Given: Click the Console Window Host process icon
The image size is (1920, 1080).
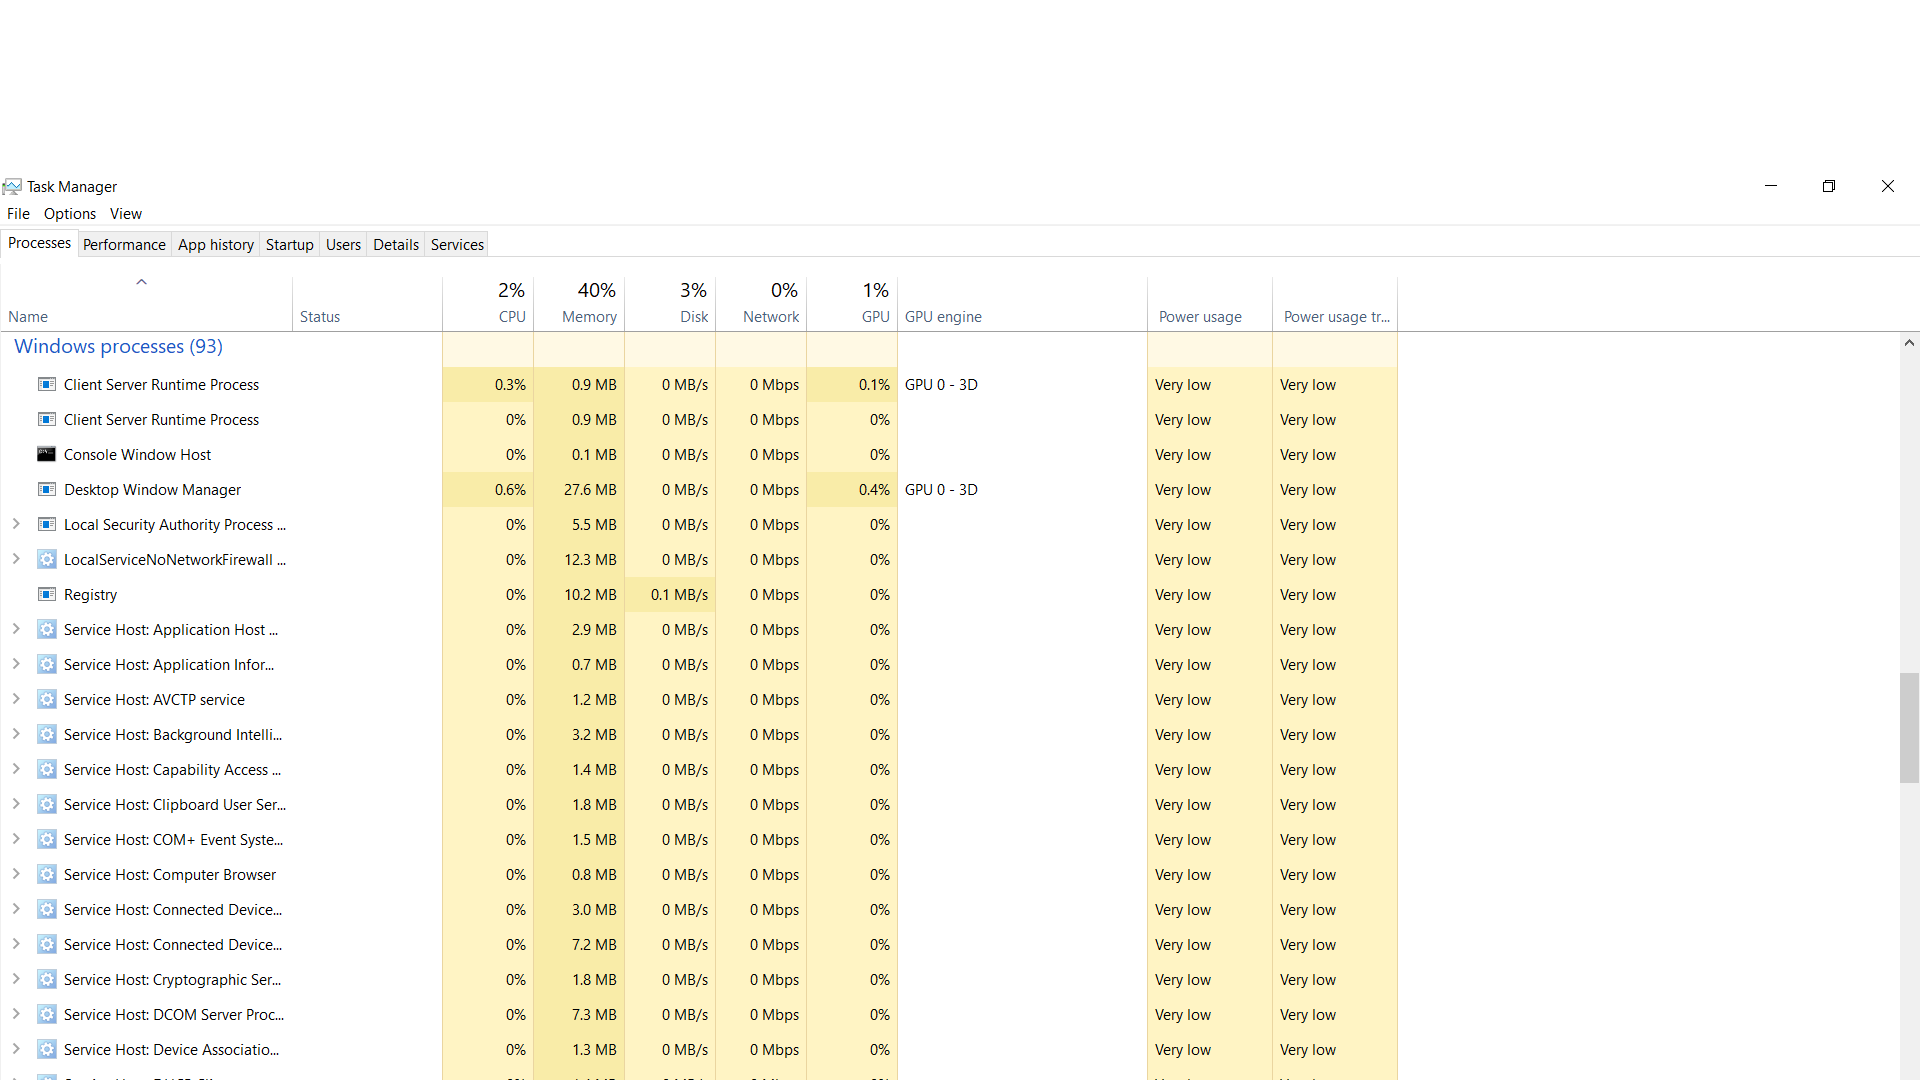Looking at the screenshot, I should [x=46, y=455].
